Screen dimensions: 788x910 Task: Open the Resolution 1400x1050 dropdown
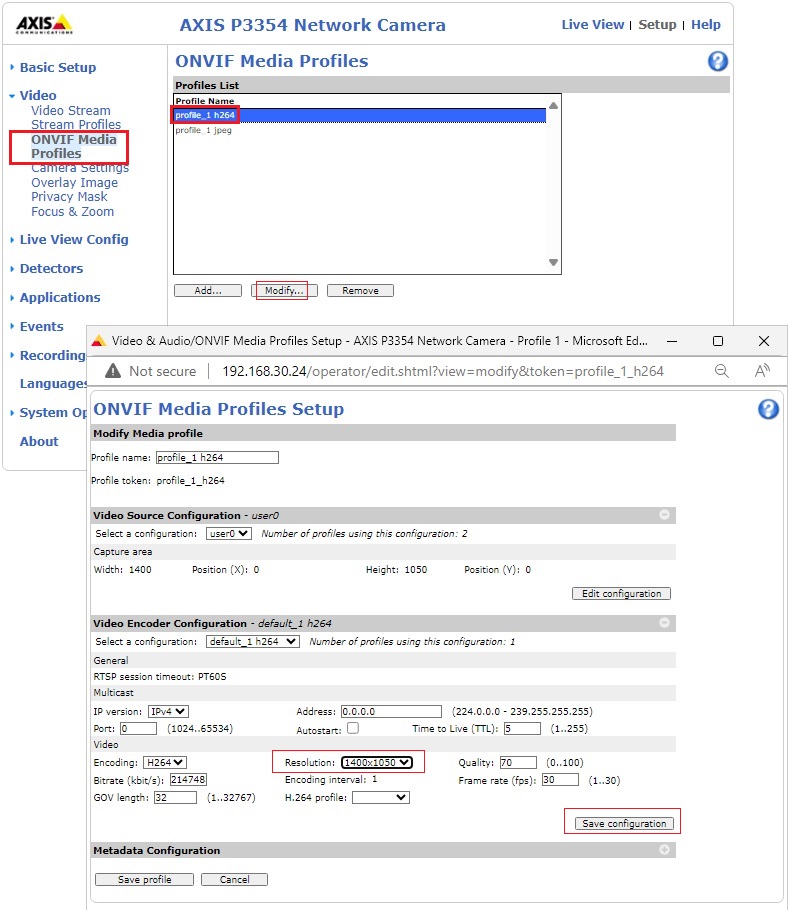[376, 763]
